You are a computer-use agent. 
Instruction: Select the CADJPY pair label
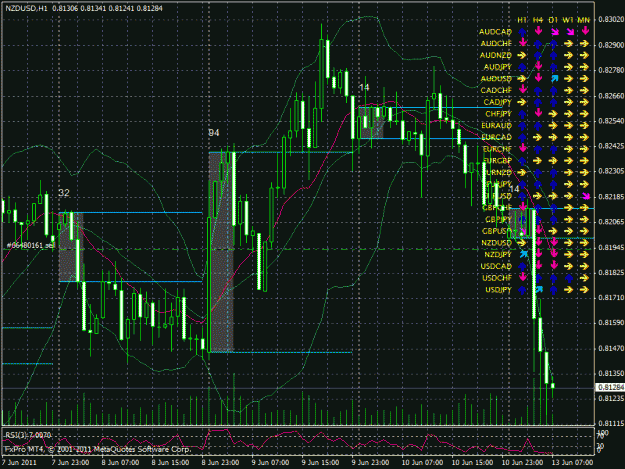497,102
